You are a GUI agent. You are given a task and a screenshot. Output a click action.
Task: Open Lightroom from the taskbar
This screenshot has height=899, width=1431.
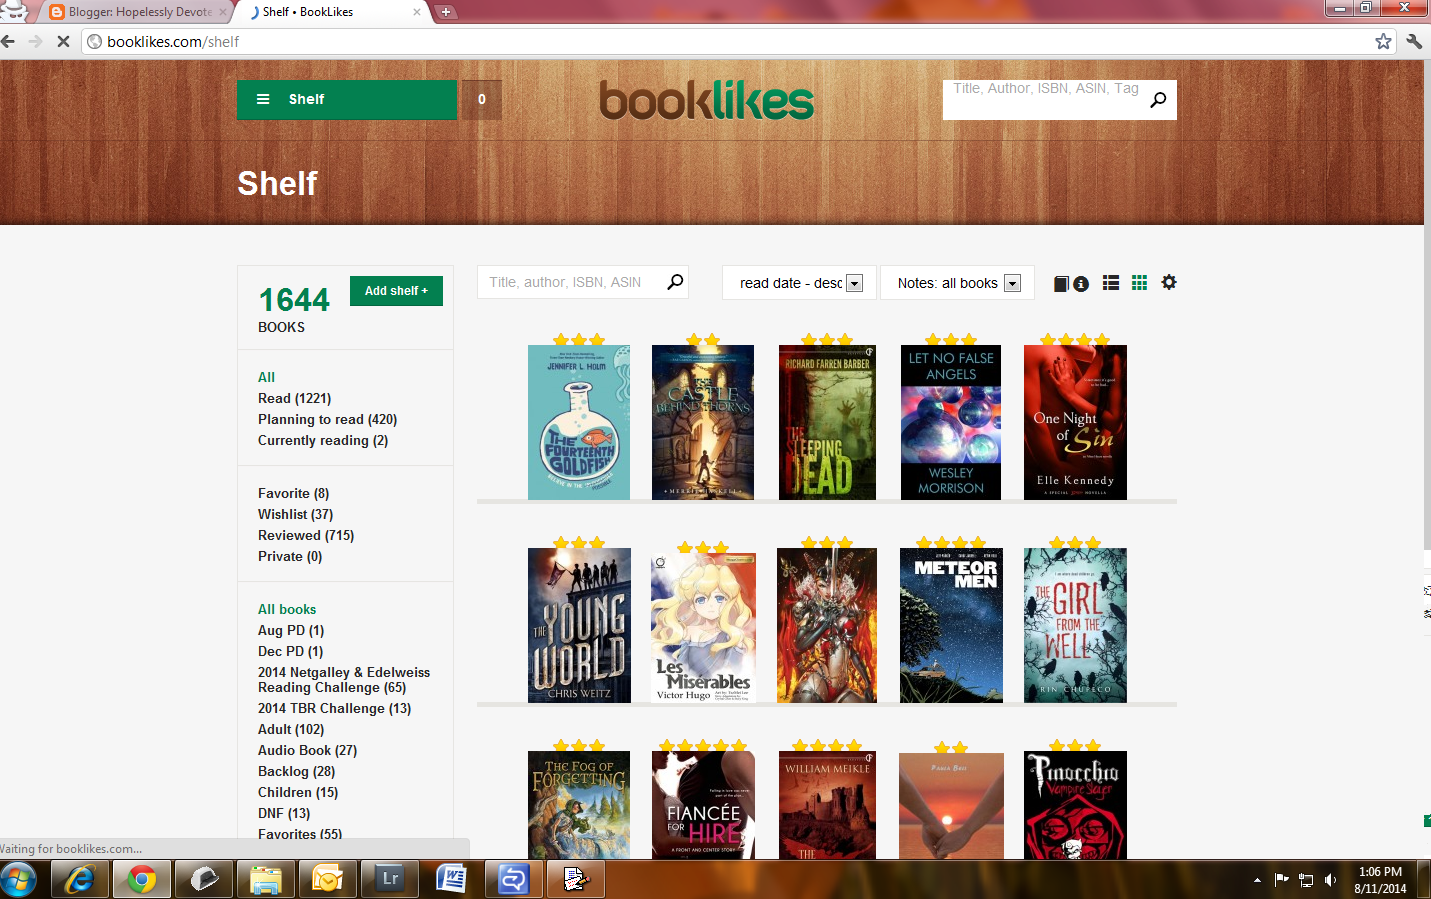point(390,879)
